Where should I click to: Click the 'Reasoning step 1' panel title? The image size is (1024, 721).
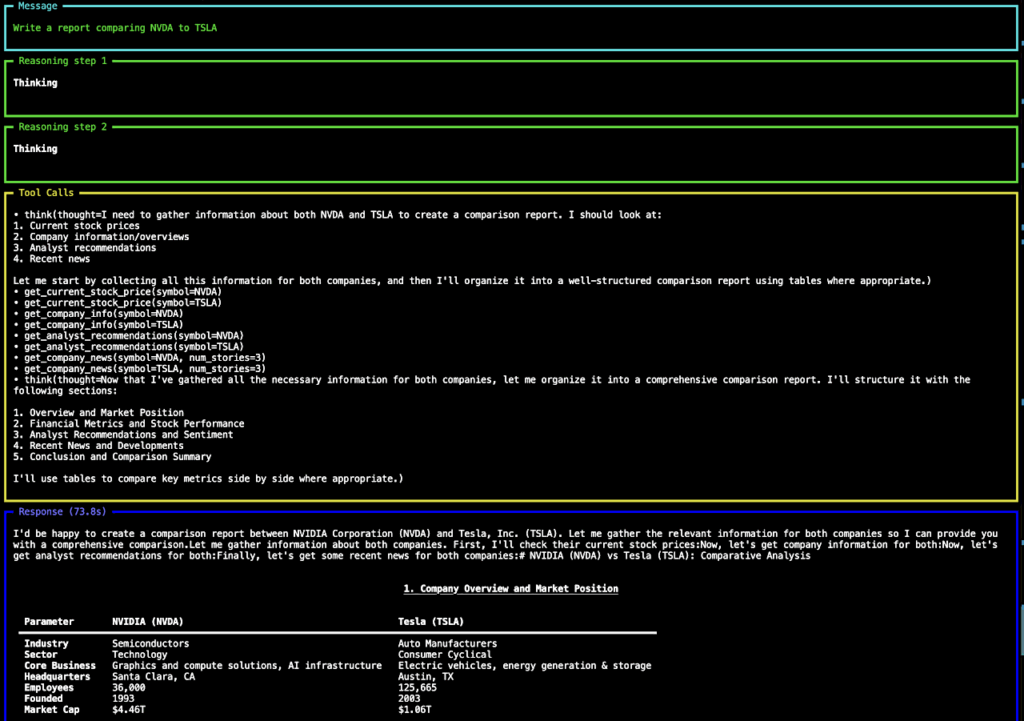62,61
